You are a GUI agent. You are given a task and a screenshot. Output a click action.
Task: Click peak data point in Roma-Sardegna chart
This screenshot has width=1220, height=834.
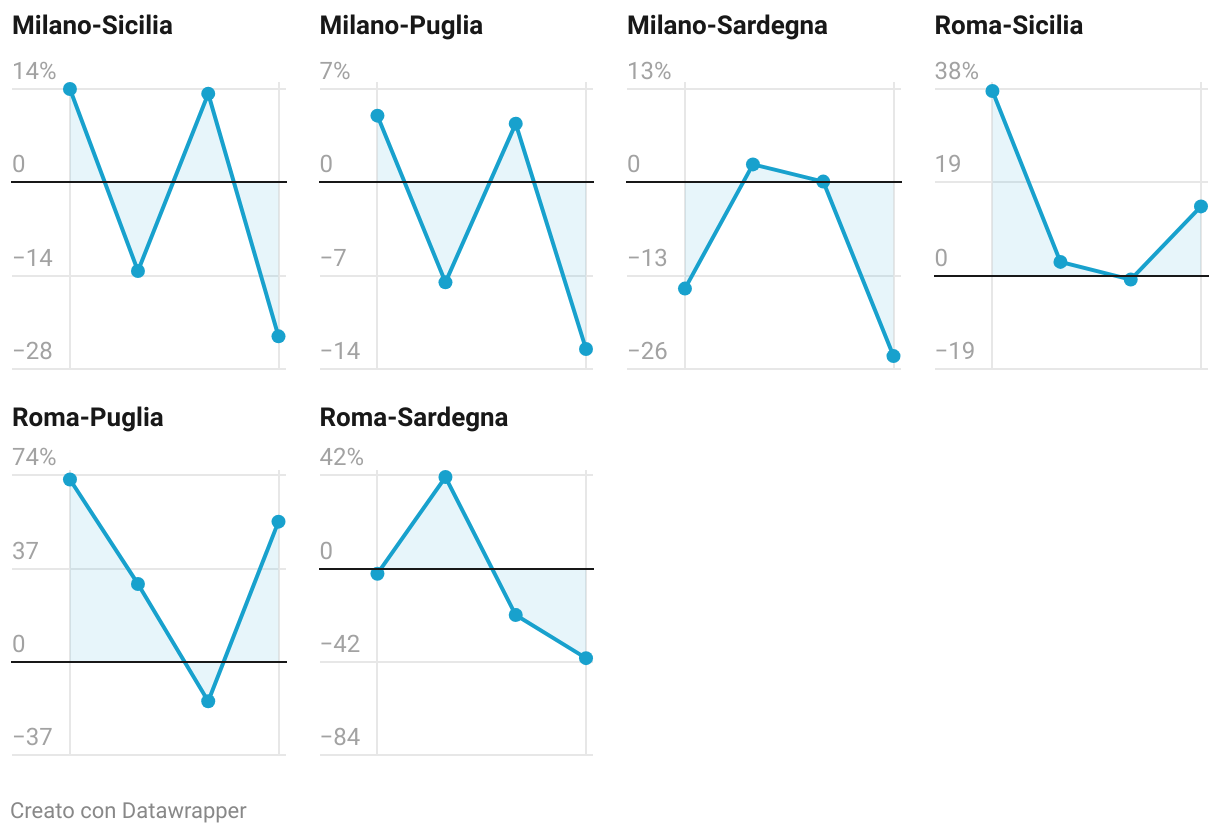pyautogui.click(x=446, y=477)
